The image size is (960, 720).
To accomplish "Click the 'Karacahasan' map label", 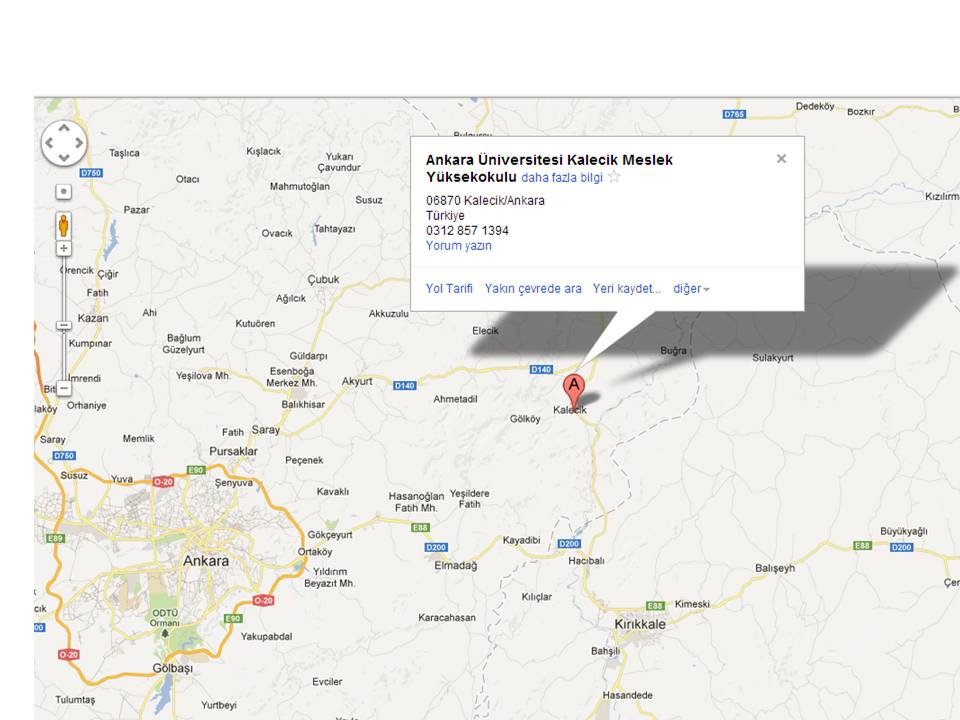I will [447, 618].
